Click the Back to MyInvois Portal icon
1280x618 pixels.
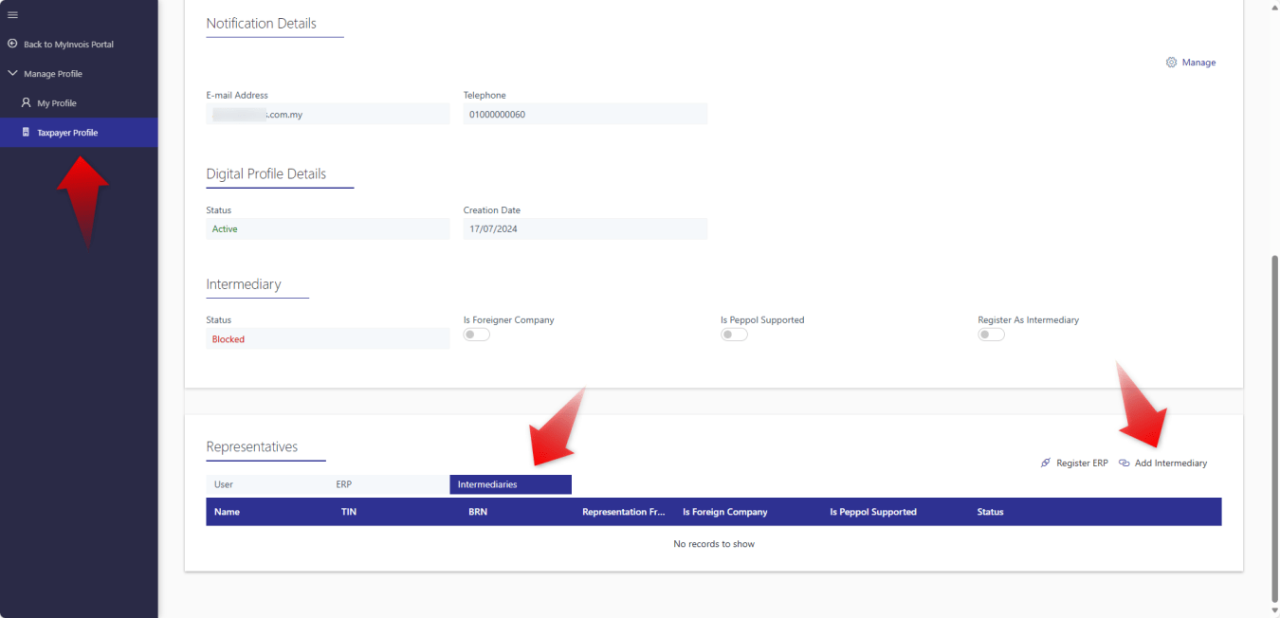click(x=12, y=45)
